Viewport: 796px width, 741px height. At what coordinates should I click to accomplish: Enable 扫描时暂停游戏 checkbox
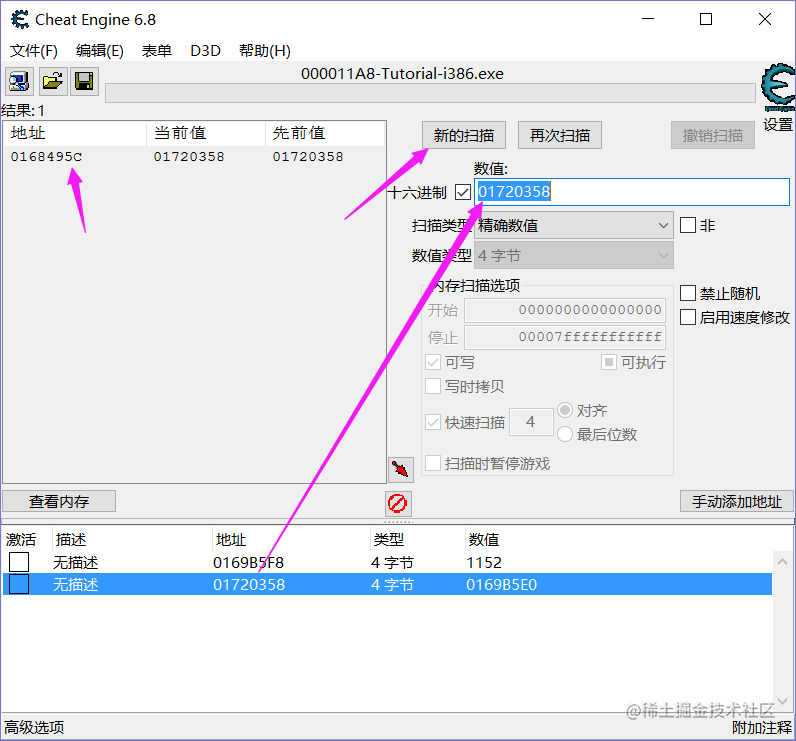click(433, 463)
